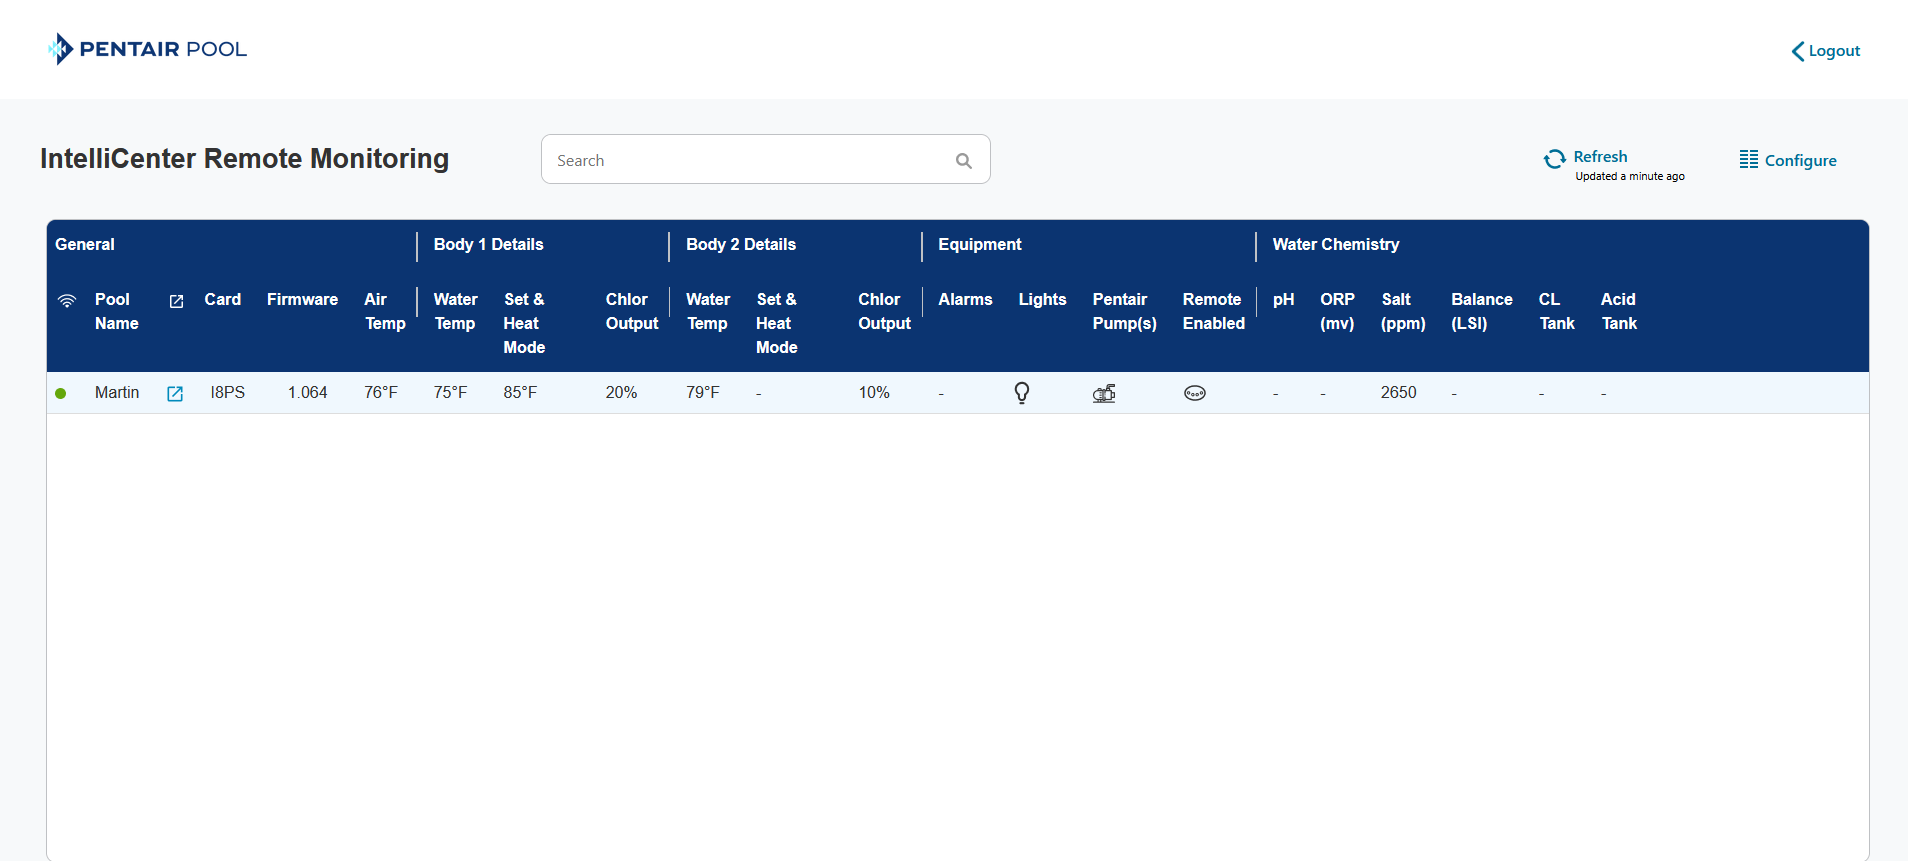The width and height of the screenshot is (1908, 861).
Task: Select the Martin pool name
Action: coord(117,393)
